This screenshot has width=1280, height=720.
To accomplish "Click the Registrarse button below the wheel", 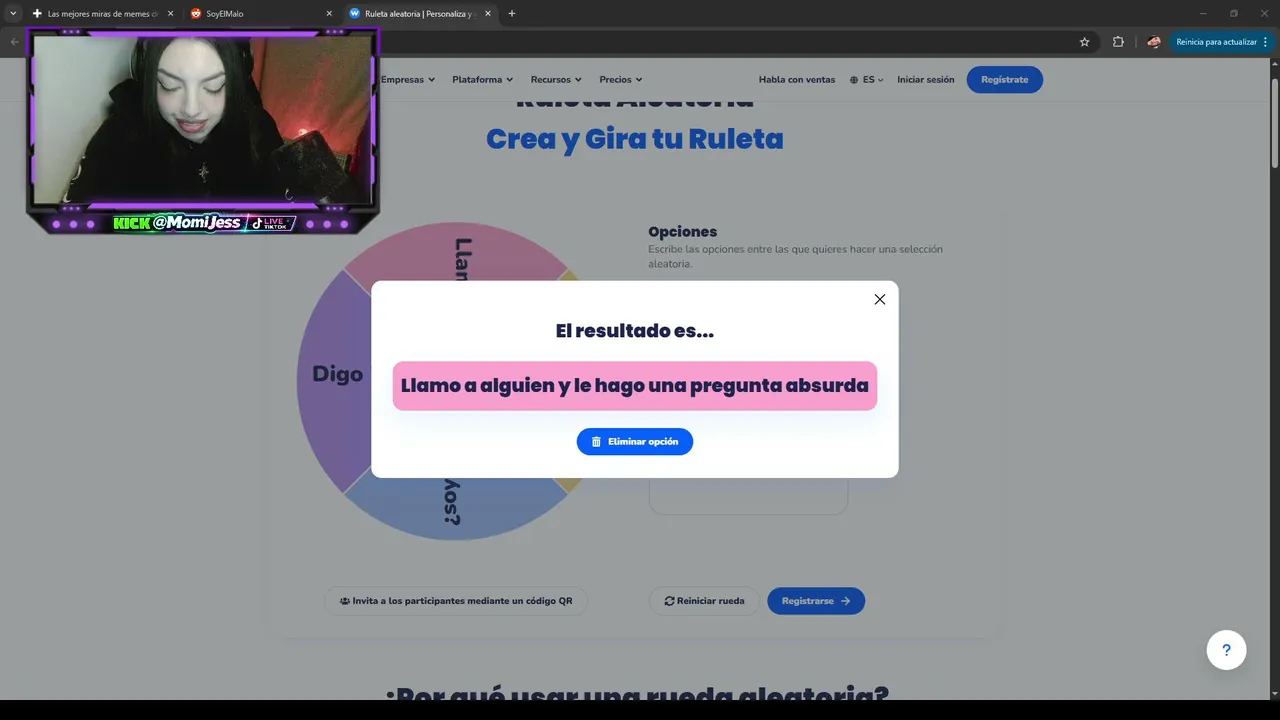I will point(816,601).
